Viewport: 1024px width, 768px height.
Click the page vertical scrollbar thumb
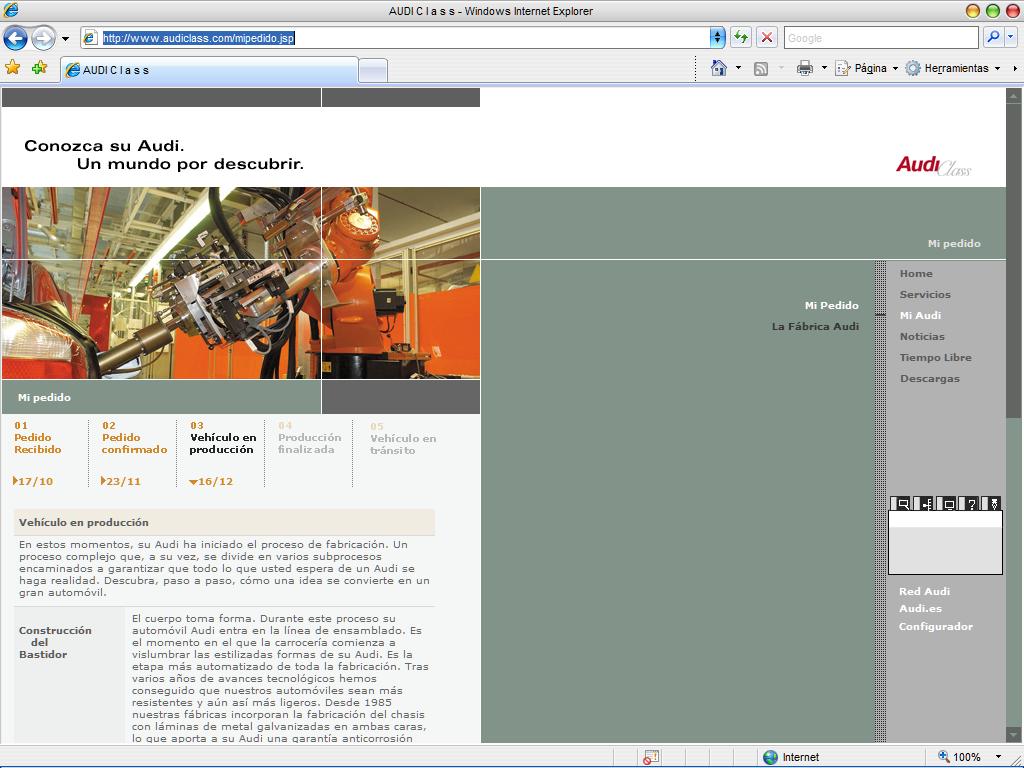point(1013,261)
